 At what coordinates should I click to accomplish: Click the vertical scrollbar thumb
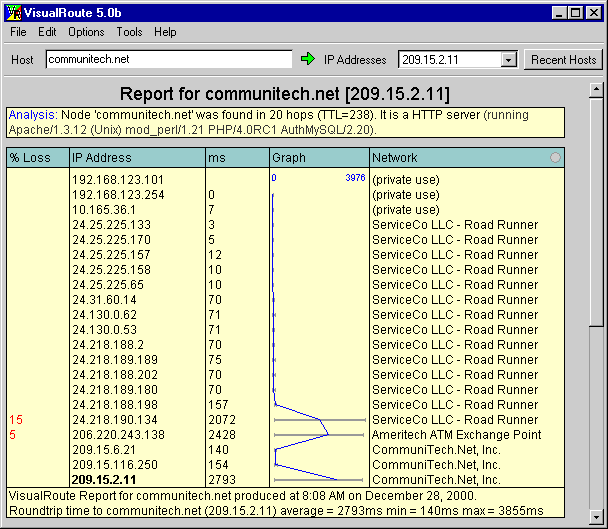coord(596,212)
